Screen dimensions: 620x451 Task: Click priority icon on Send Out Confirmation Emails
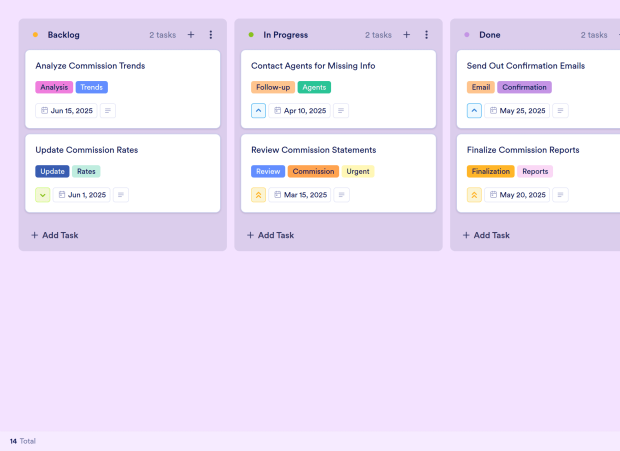(x=474, y=111)
